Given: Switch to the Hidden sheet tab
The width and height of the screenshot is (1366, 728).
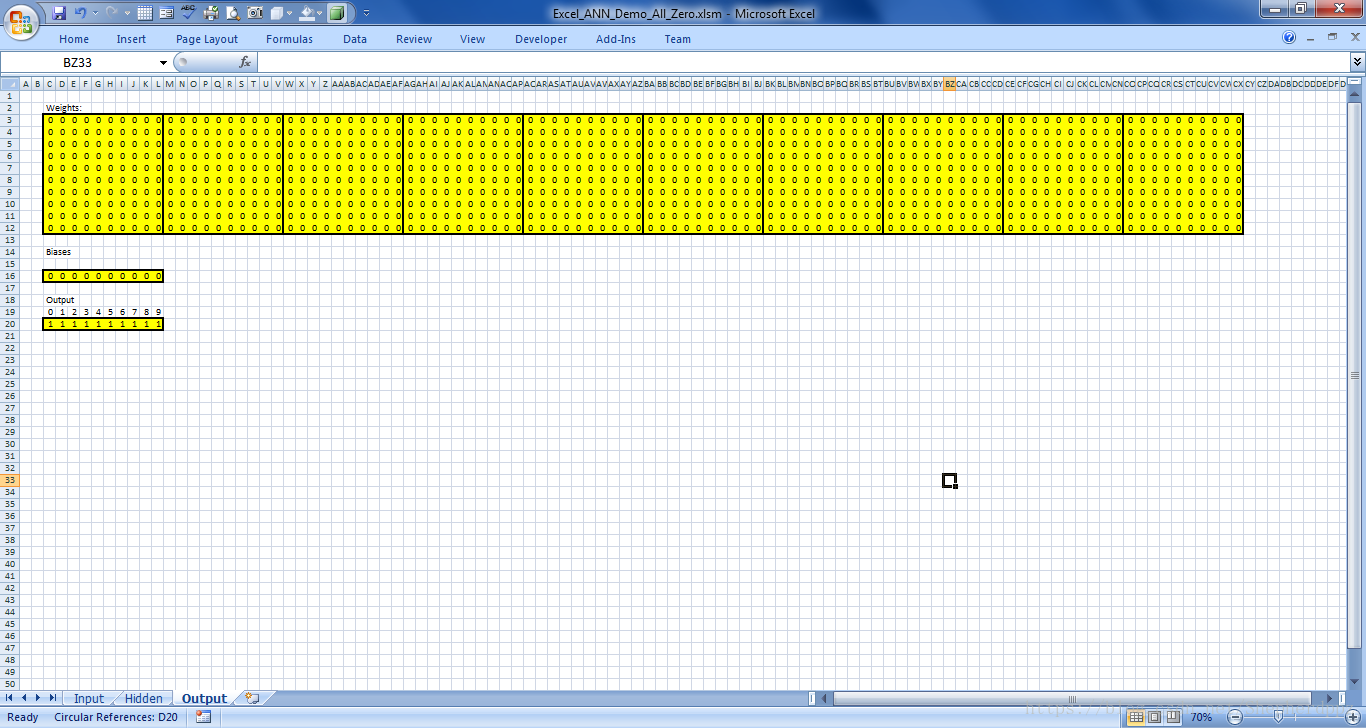Looking at the screenshot, I should point(144,699).
